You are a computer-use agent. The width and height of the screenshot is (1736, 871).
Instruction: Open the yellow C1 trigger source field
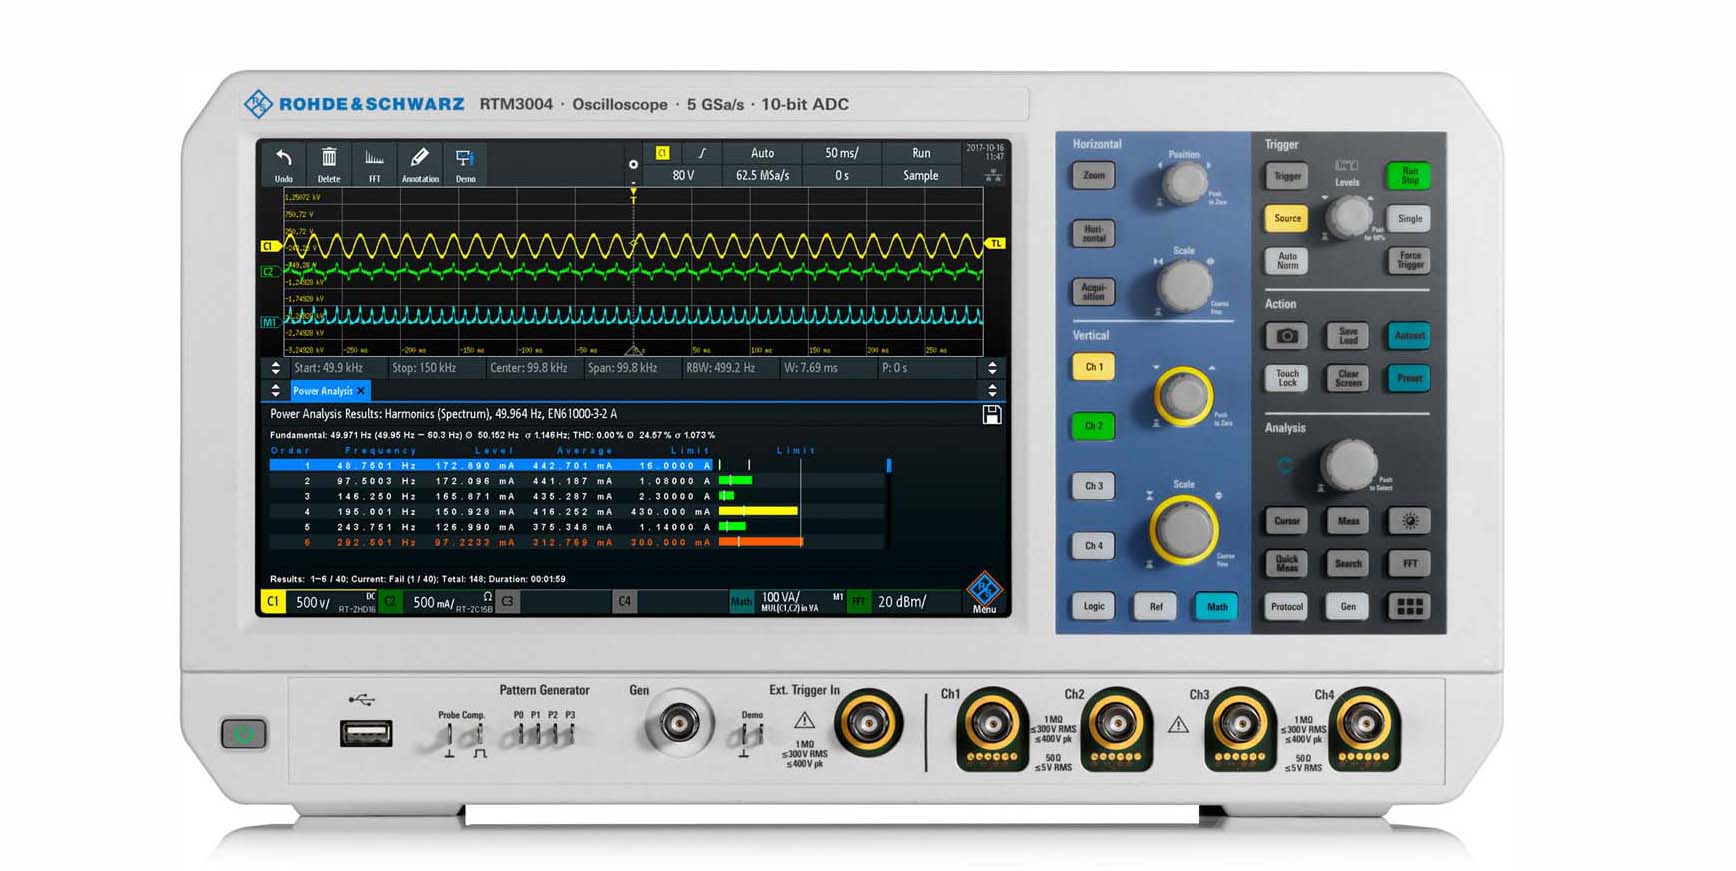coord(662,153)
